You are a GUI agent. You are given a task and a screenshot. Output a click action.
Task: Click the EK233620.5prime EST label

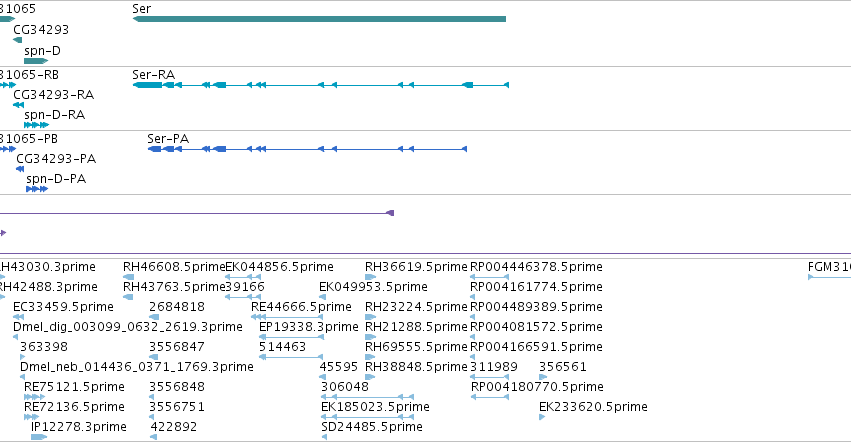click(593, 407)
